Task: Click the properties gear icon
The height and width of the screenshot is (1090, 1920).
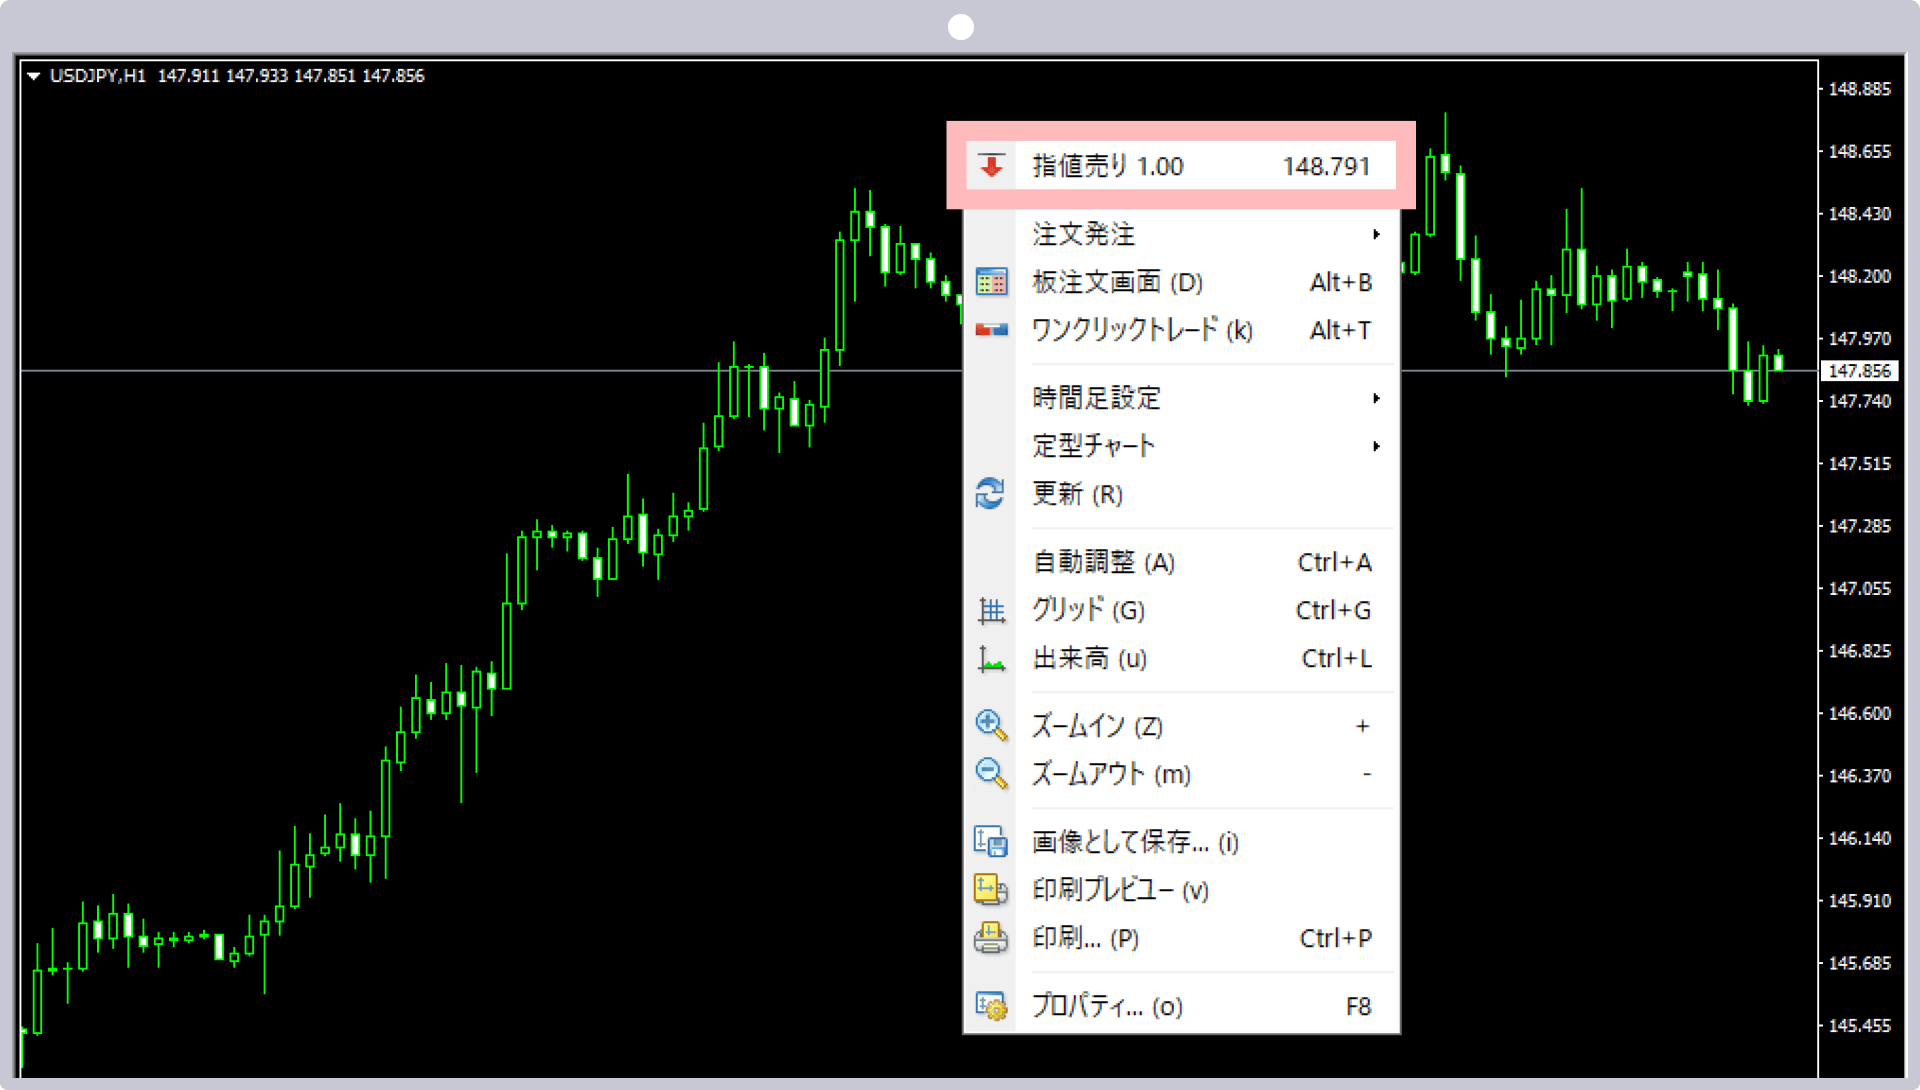Action: coord(991,1005)
